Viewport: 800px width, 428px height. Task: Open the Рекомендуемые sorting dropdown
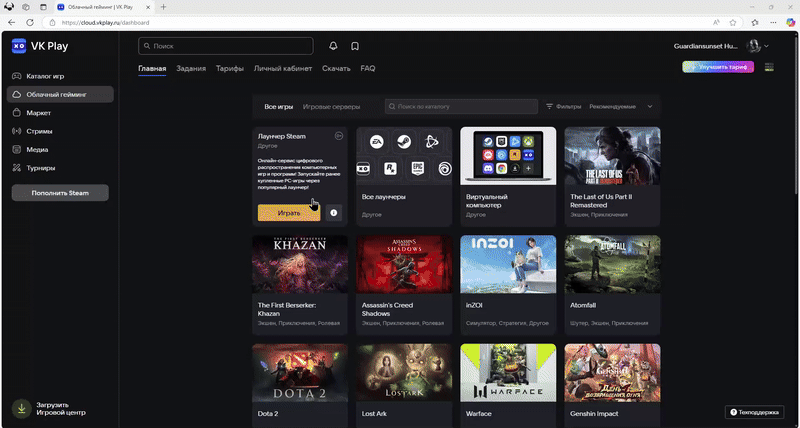pyautogui.click(x=621, y=107)
